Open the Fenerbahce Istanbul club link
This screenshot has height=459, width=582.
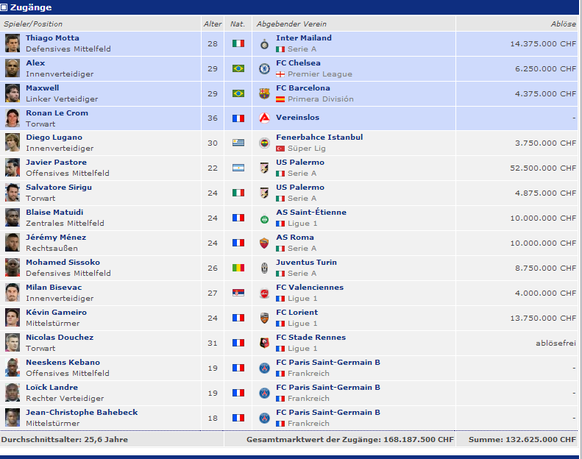pos(319,137)
